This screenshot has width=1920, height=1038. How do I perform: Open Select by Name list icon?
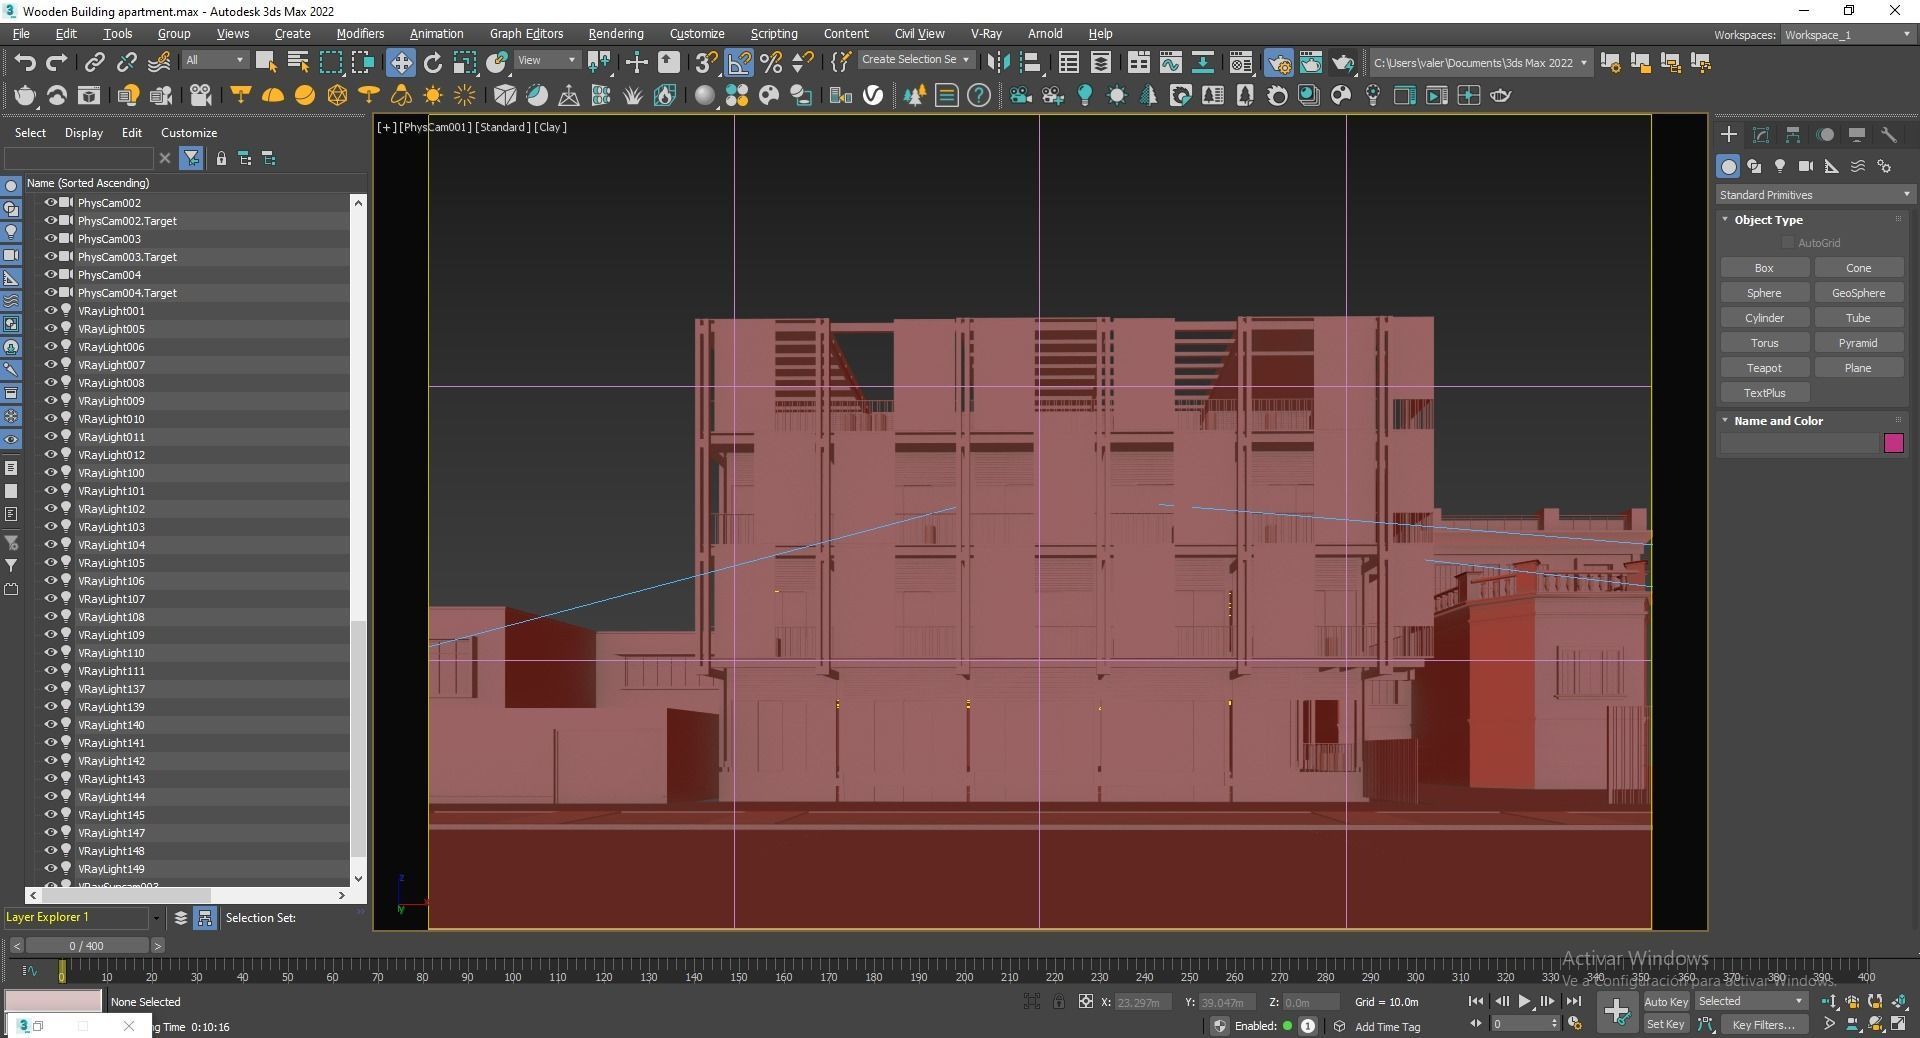298,62
